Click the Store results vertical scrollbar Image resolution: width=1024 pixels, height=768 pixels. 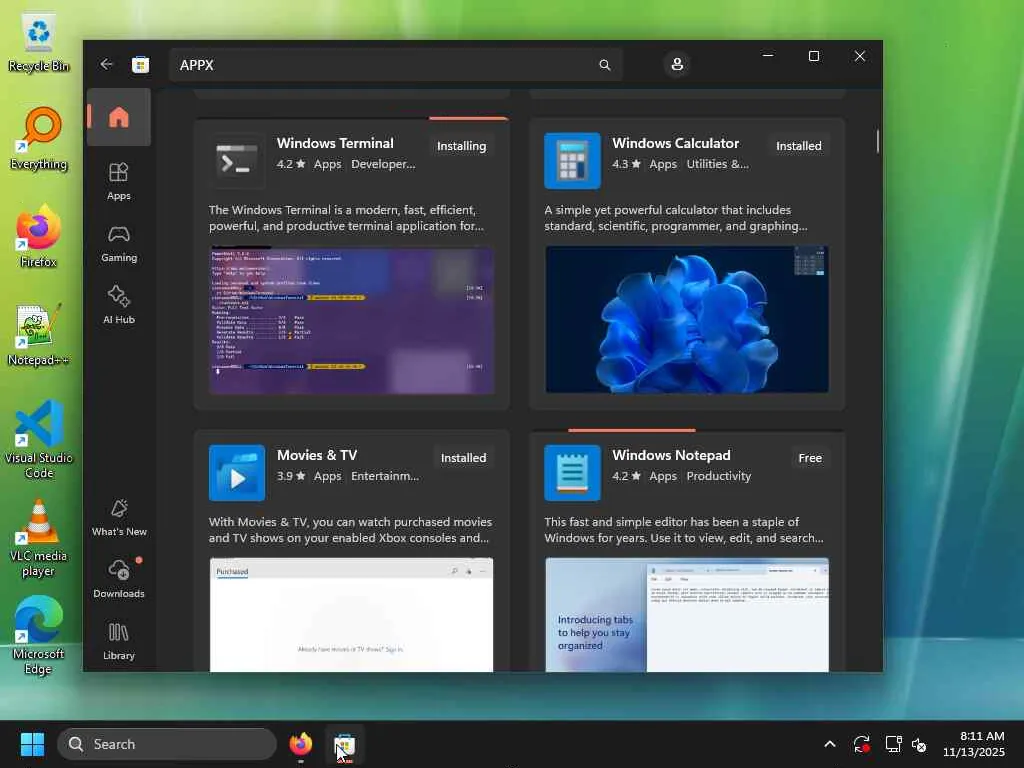click(877, 142)
